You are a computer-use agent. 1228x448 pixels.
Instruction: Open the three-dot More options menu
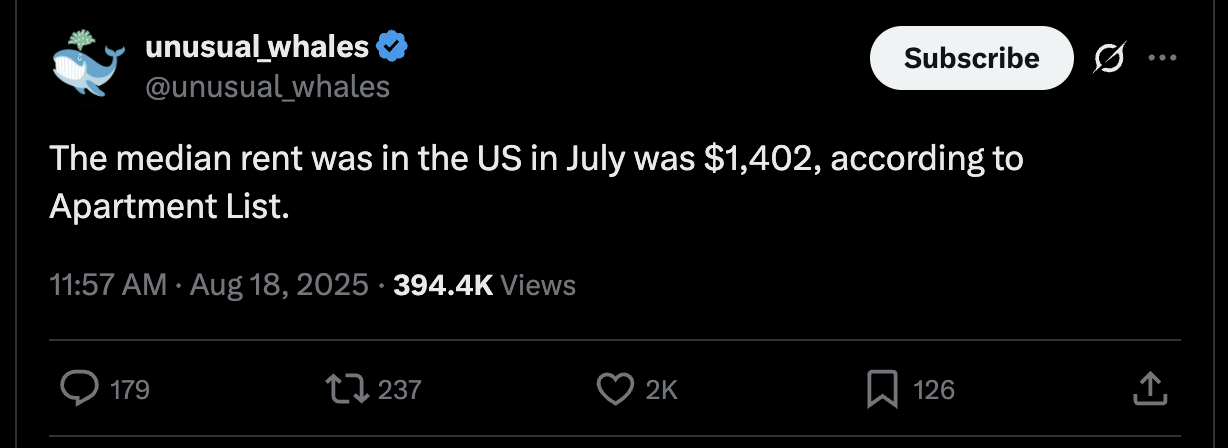click(1161, 59)
